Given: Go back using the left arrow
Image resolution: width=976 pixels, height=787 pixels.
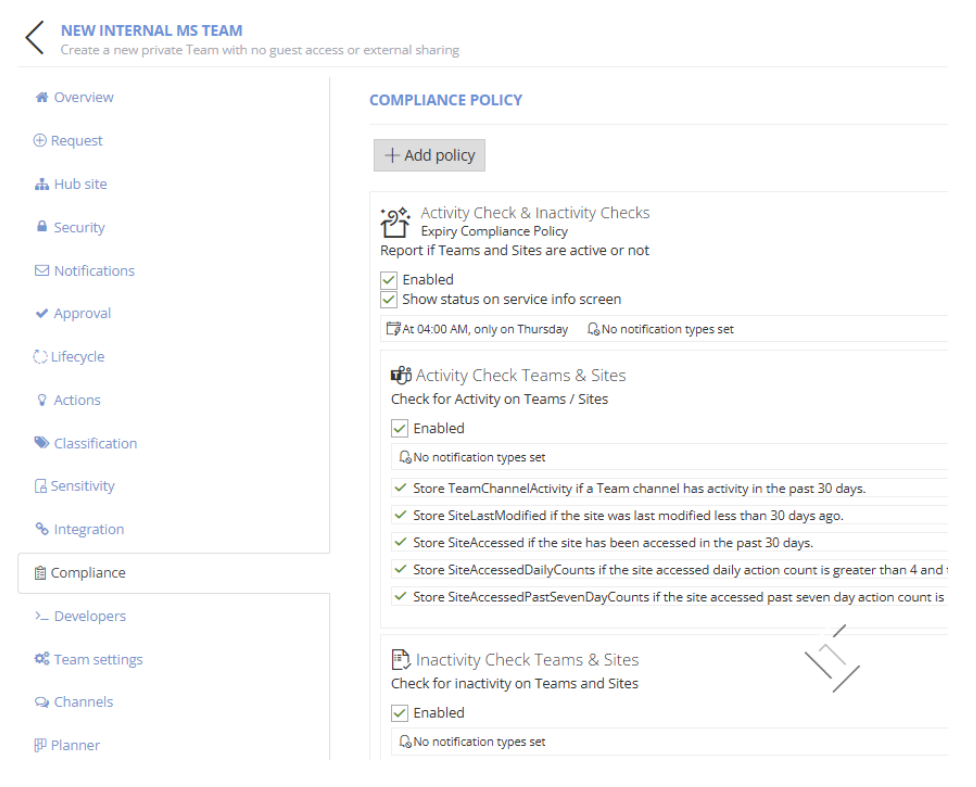Looking at the screenshot, I should [x=35, y=37].
